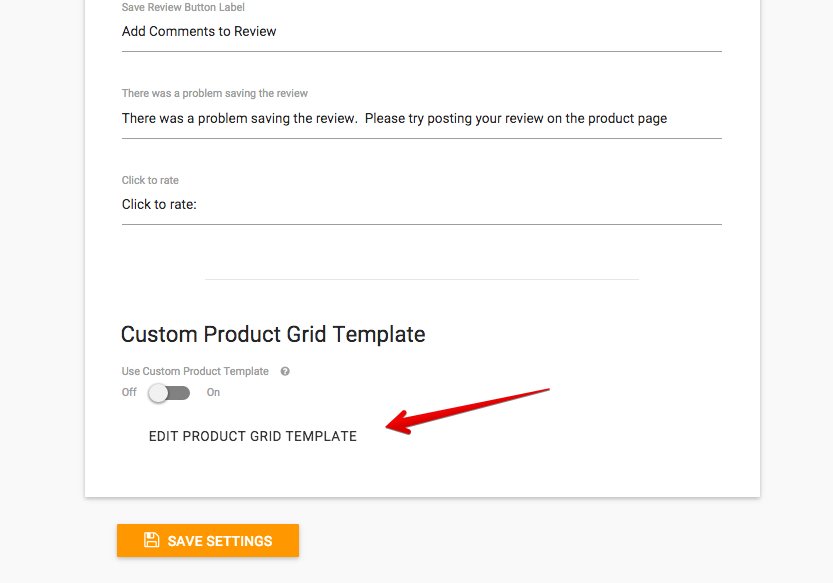Click the small gray "Click to rate" caption
Image resolution: width=833 pixels, height=583 pixels.
tap(150, 180)
